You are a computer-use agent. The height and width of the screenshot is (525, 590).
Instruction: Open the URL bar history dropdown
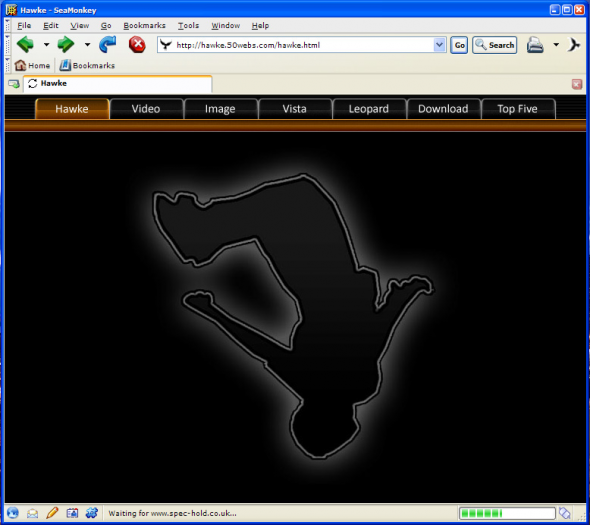[439, 45]
